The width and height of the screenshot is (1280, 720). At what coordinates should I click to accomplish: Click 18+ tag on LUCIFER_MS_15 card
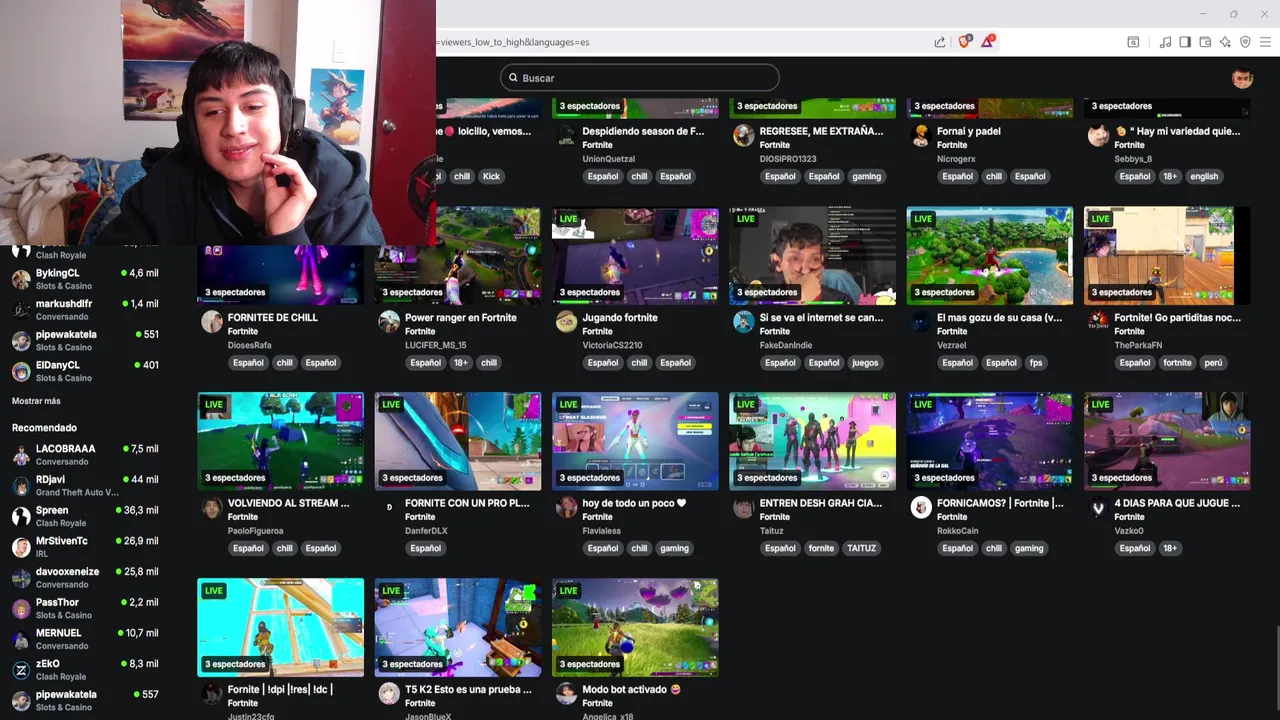(459, 363)
